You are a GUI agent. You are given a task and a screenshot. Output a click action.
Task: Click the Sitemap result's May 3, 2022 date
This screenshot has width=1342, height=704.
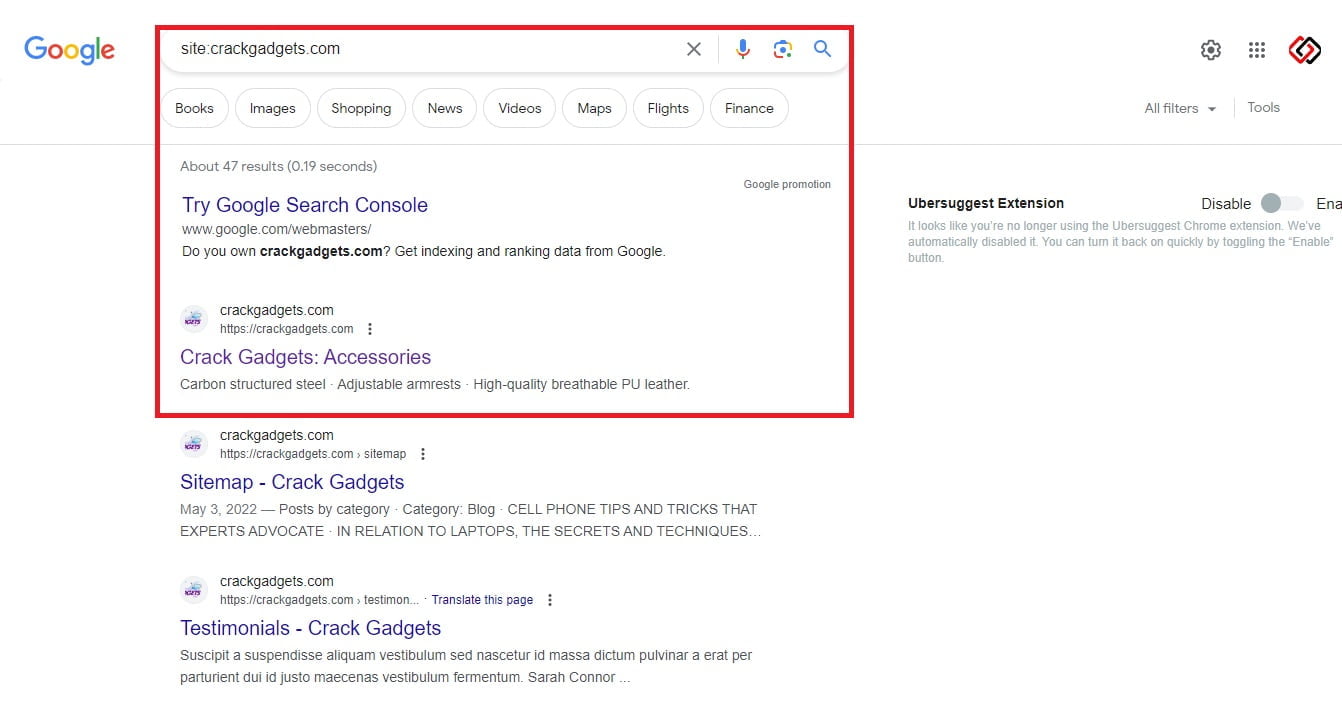point(217,509)
